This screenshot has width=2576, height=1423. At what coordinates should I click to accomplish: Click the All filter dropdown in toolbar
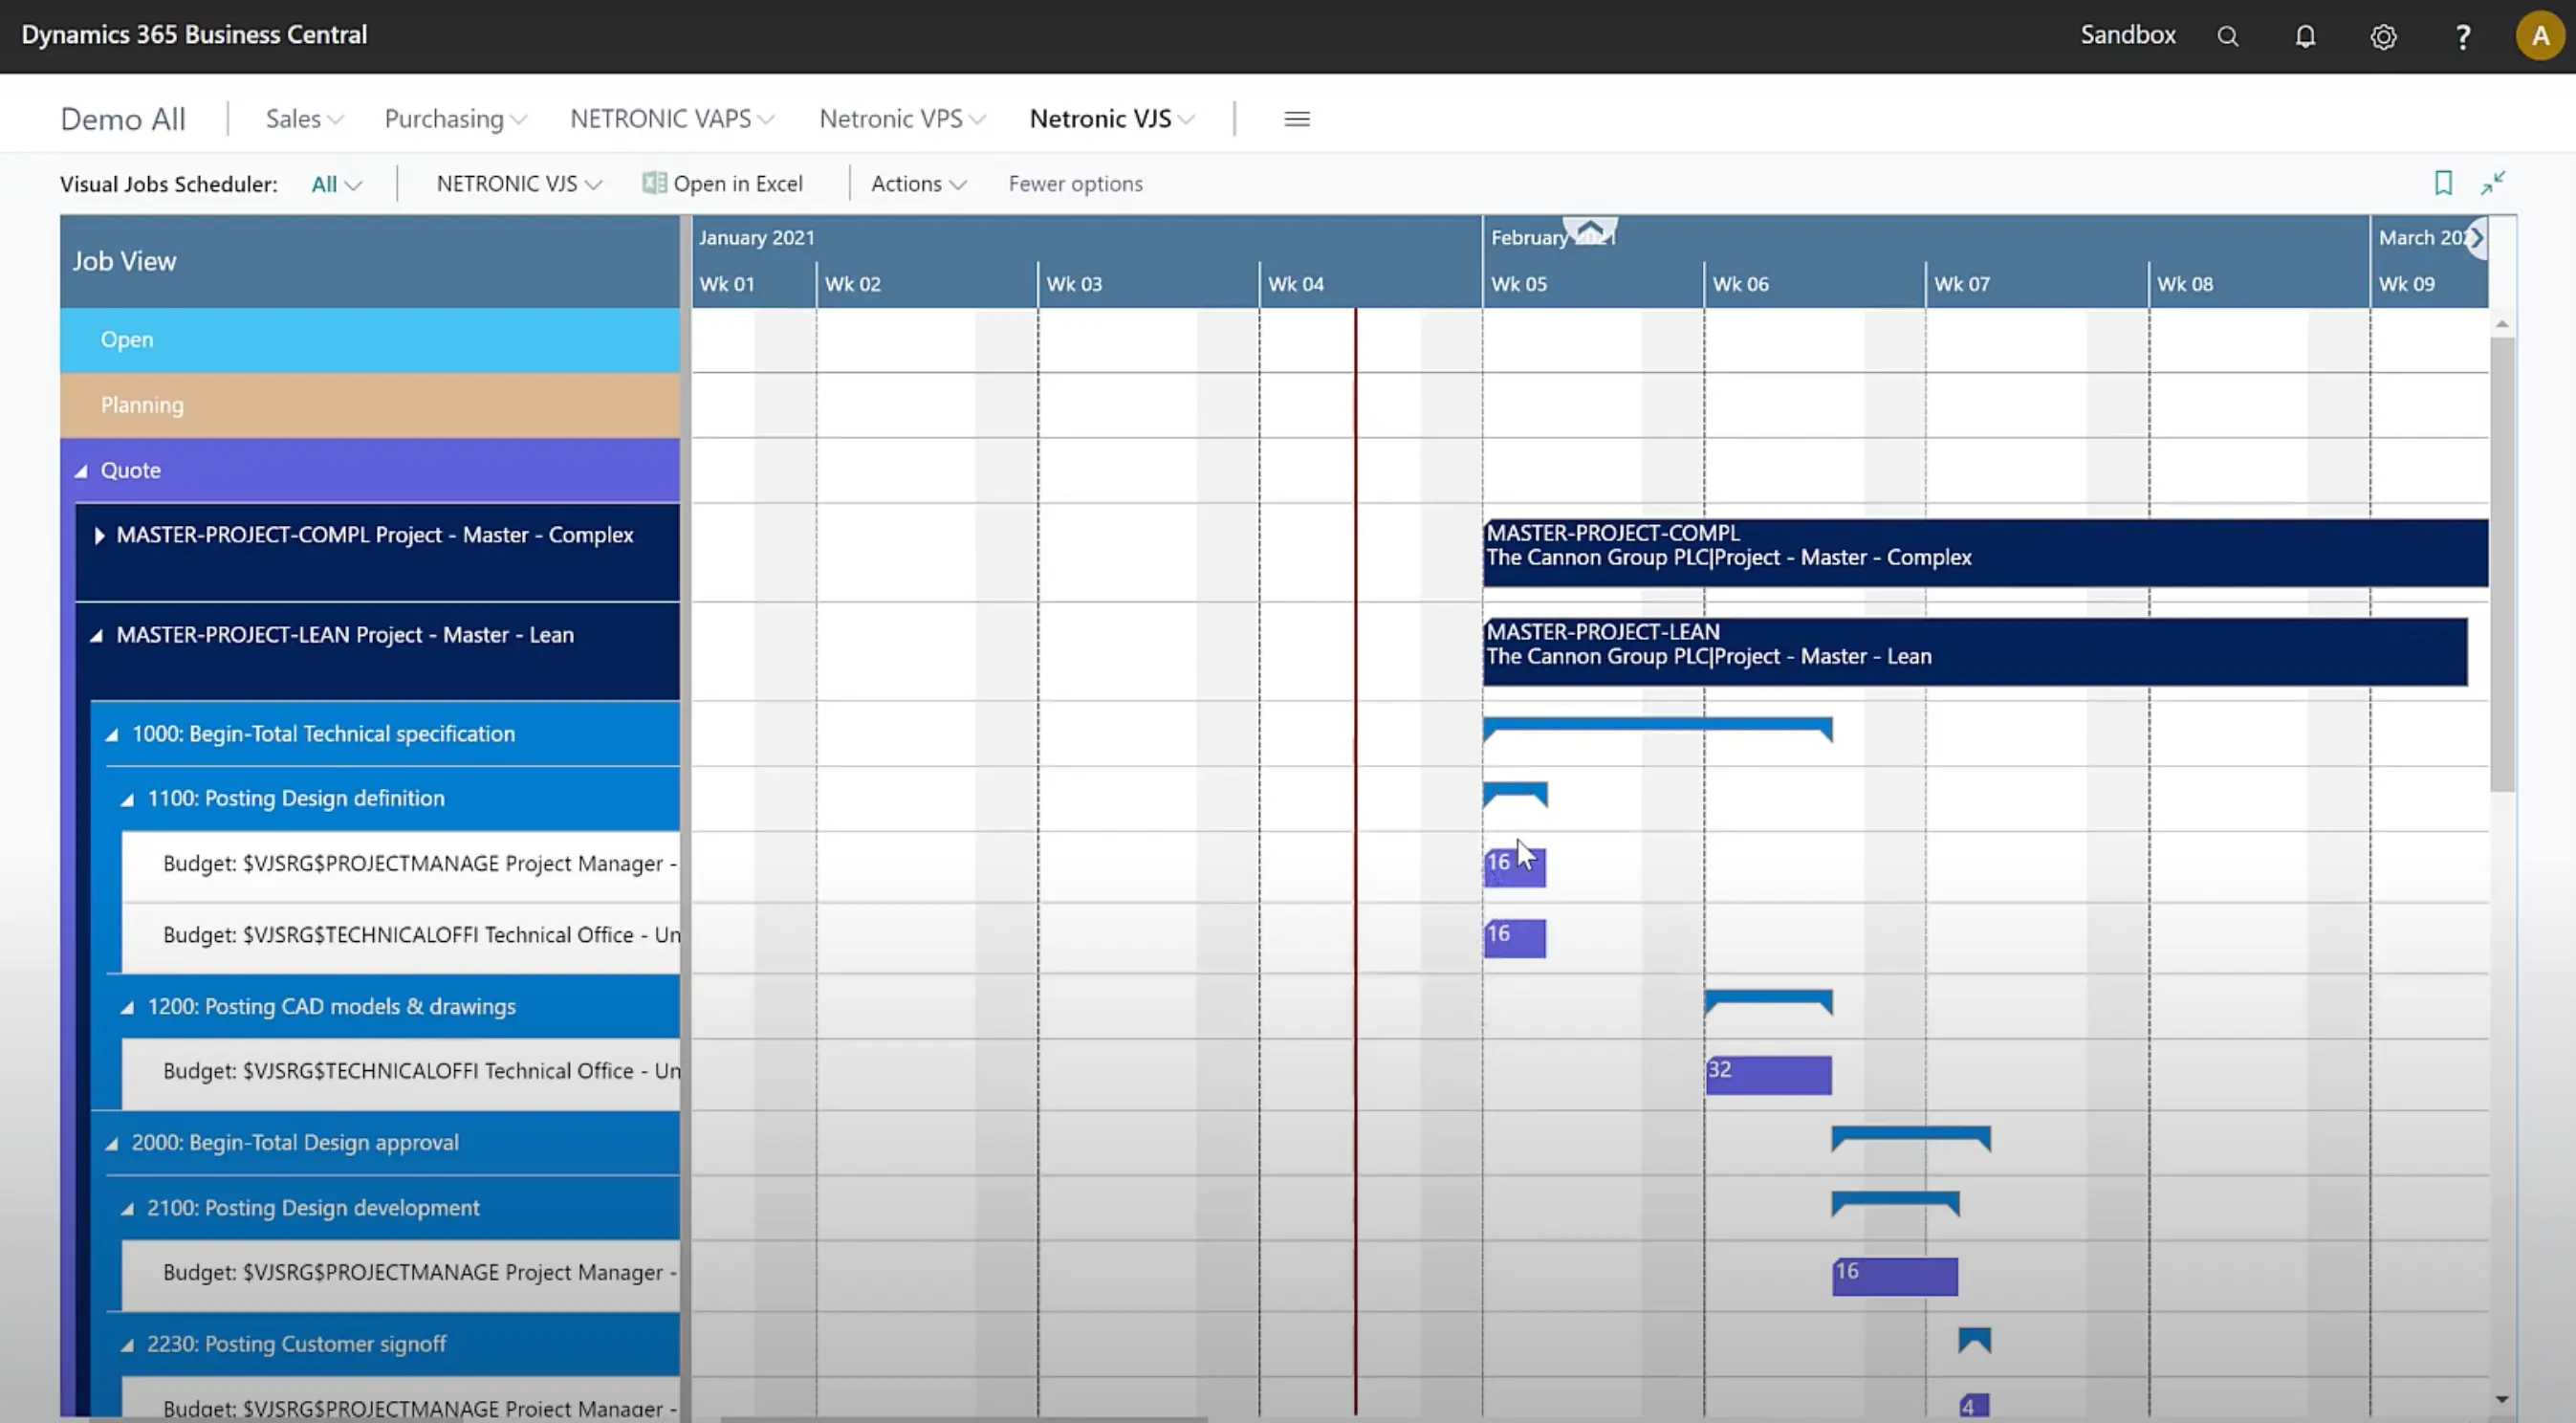pyautogui.click(x=335, y=184)
